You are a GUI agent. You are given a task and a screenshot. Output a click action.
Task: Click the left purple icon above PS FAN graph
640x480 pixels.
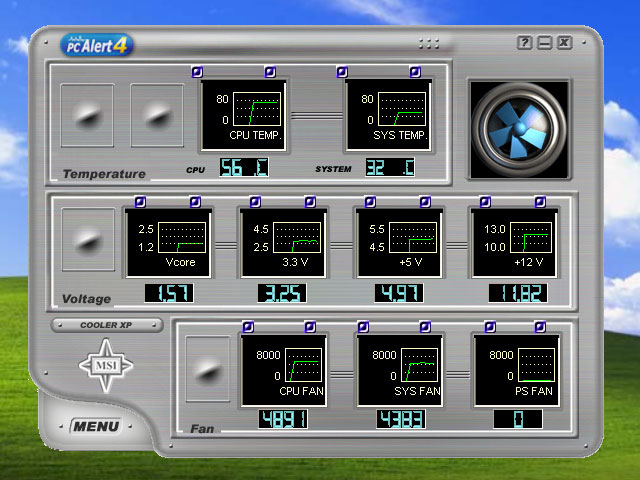[490, 327]
